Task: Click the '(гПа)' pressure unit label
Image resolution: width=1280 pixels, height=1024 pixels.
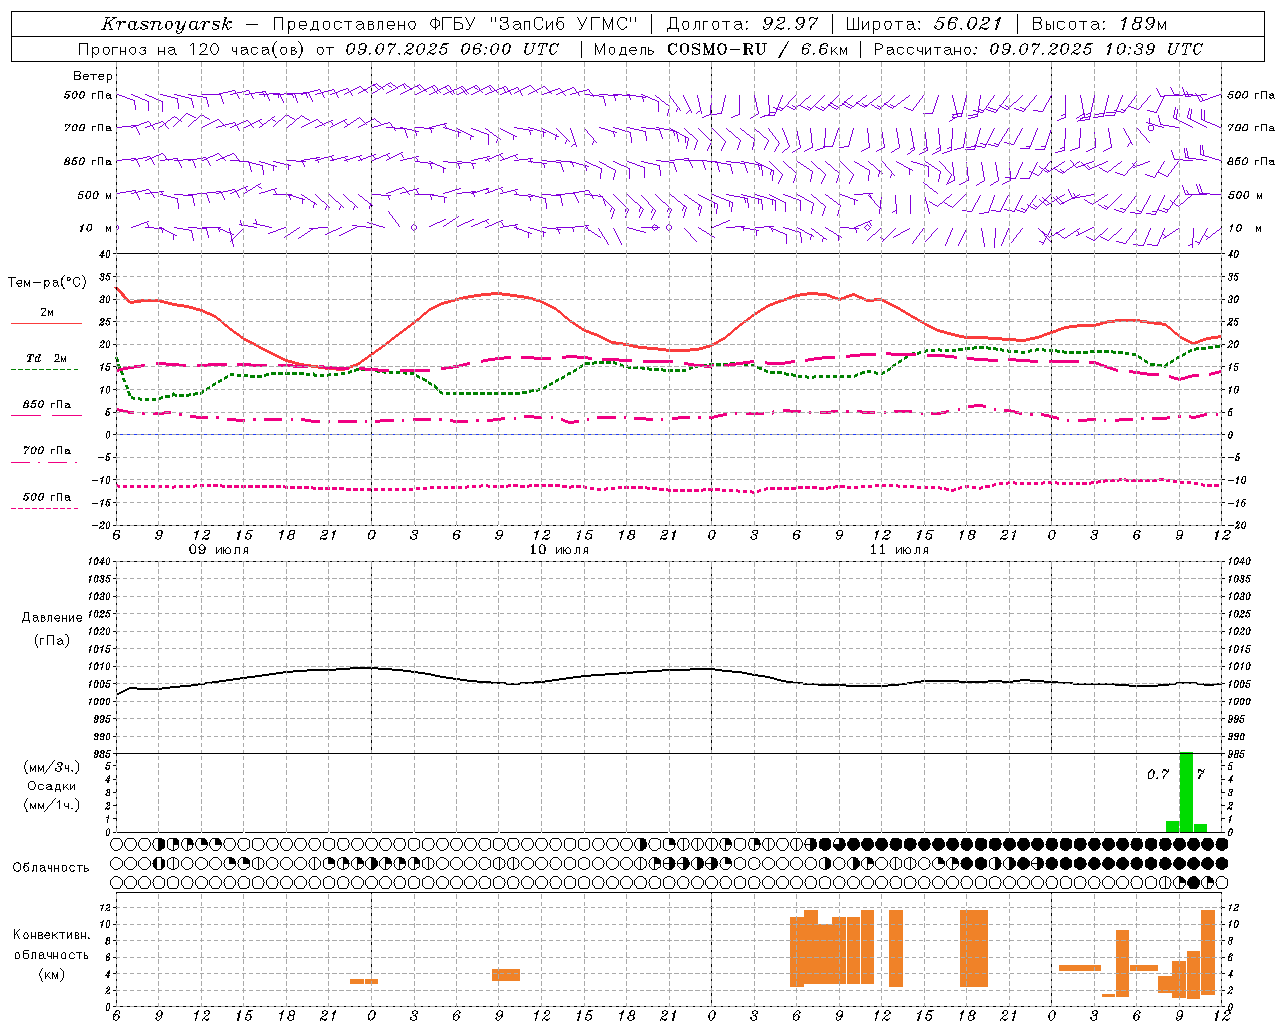Action: tap(52, 640)
